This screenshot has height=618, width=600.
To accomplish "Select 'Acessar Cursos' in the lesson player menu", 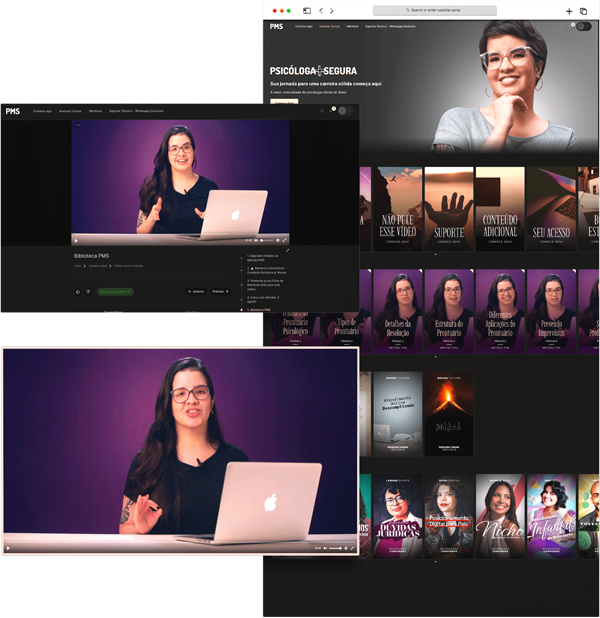I will pyautogui.click(x=70, y=111).
